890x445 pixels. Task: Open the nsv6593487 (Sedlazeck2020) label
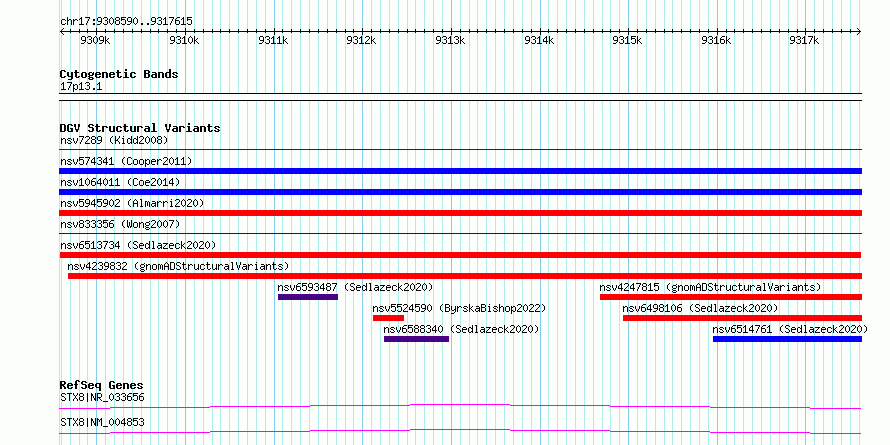[355, 287]
